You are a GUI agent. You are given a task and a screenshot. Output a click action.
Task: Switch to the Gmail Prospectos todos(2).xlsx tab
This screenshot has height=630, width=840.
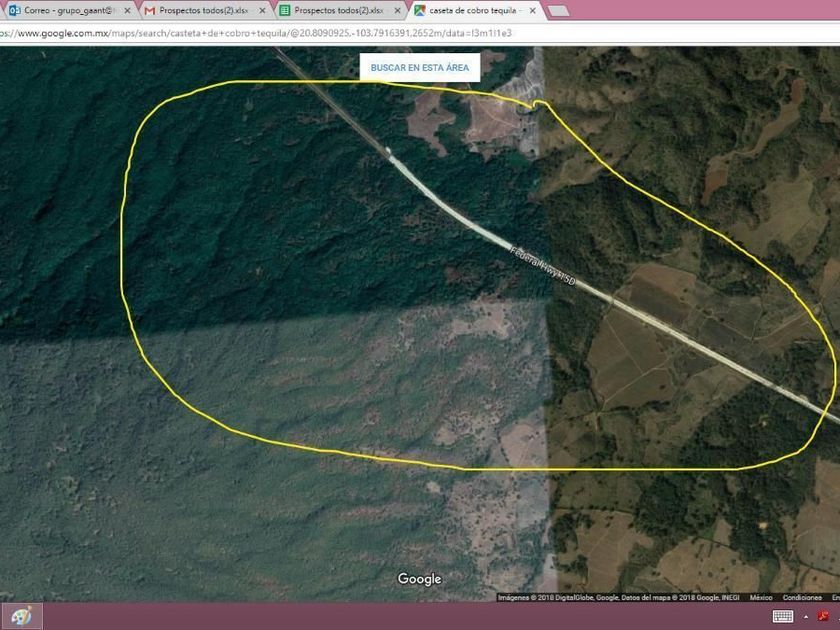(205, 10)
